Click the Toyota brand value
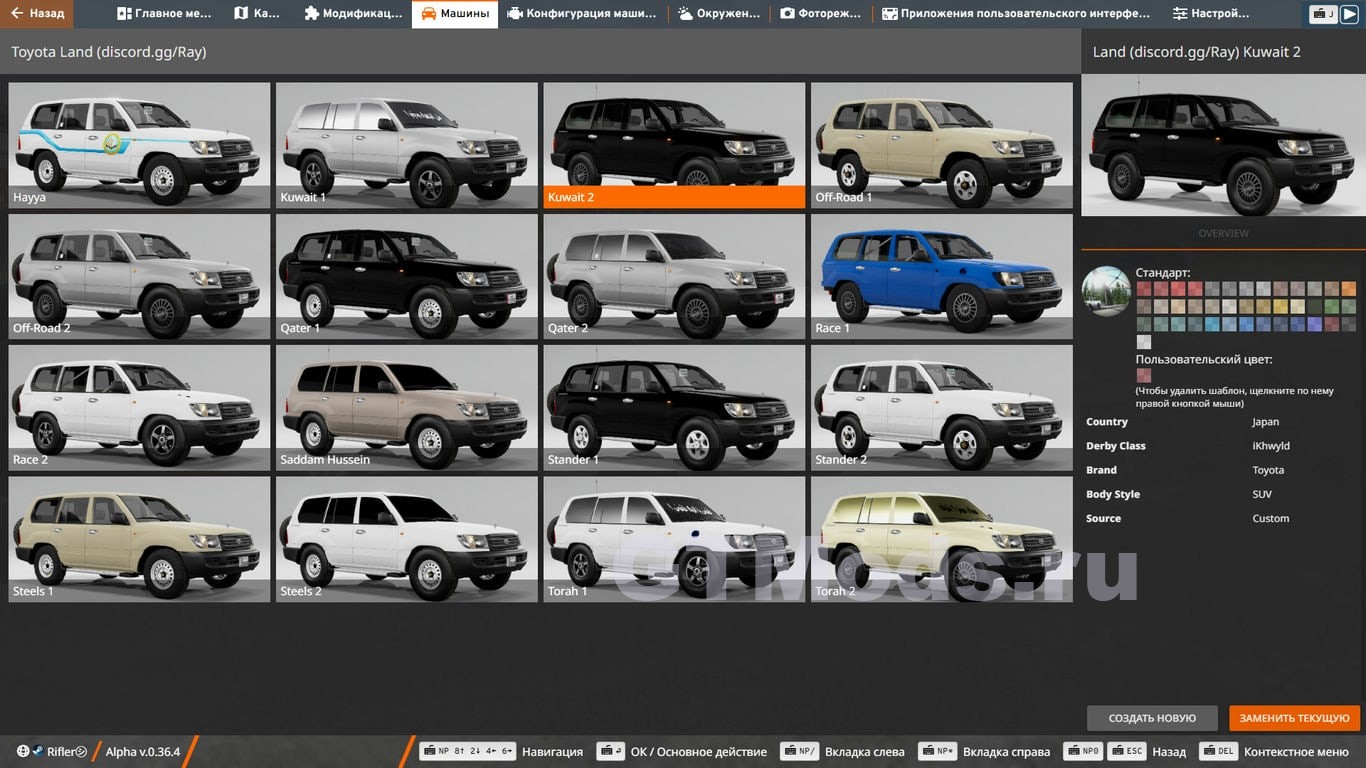Screen dimensions: 1366x768 [x=1268, y=470]
